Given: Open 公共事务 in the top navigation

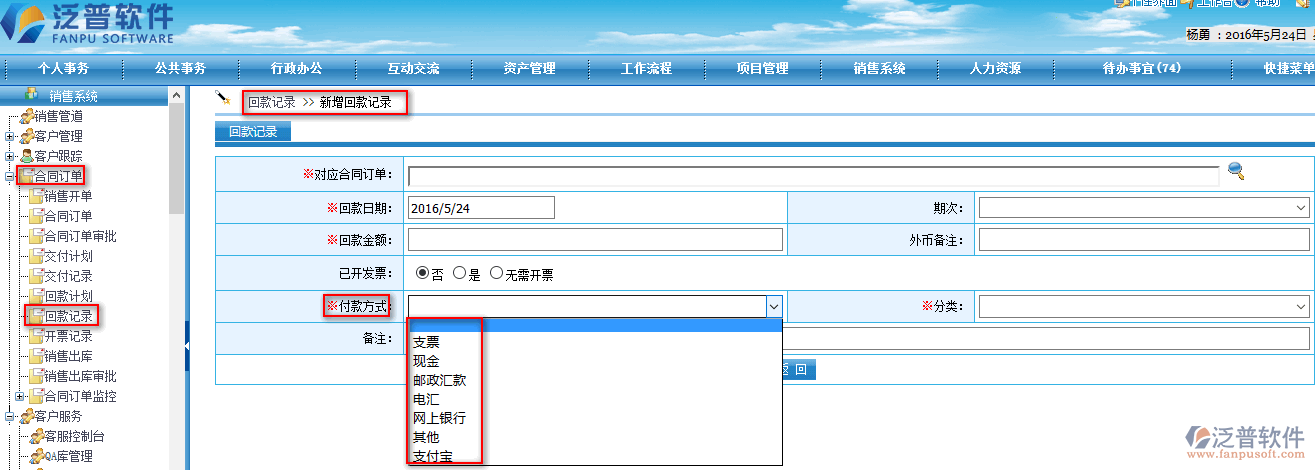Looking at the screenshot, I should tap(180, 69).
